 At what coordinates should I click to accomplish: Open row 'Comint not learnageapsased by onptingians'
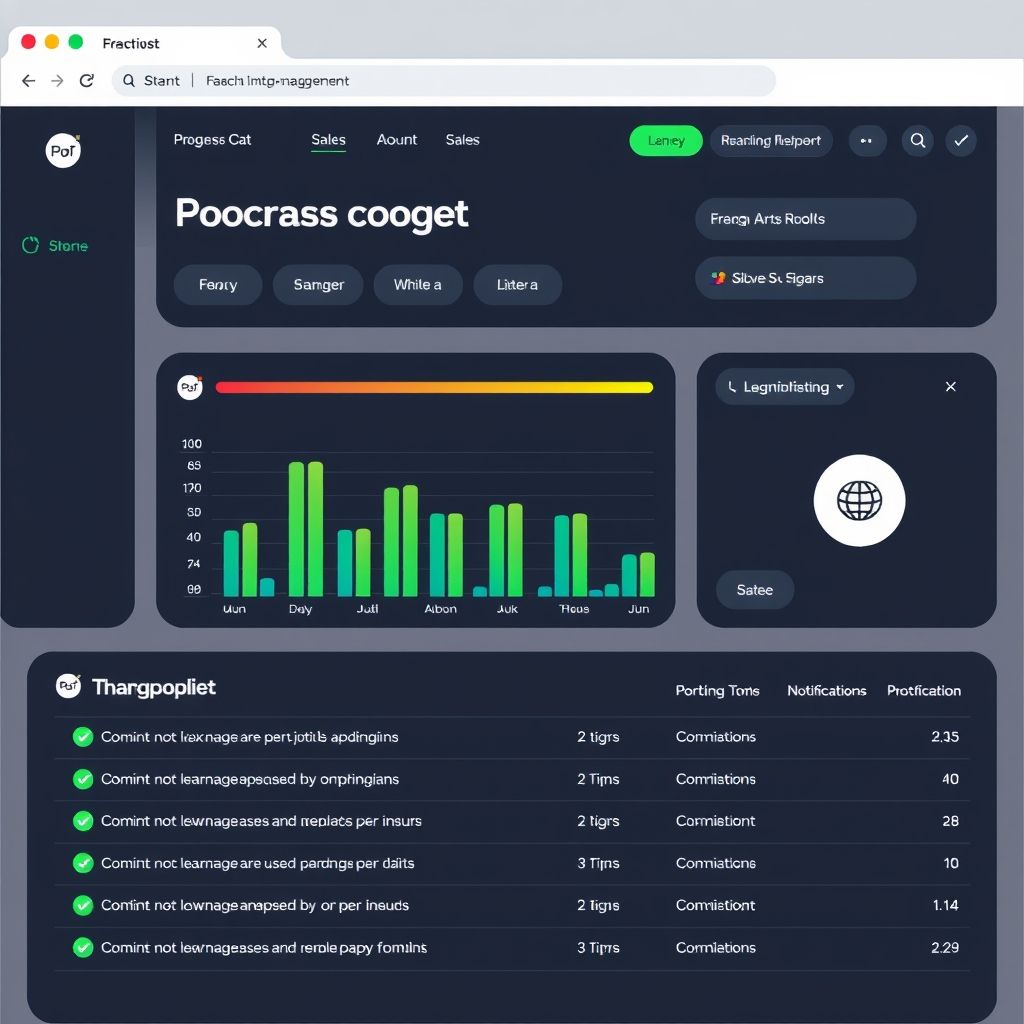click(x=512, y=779)
